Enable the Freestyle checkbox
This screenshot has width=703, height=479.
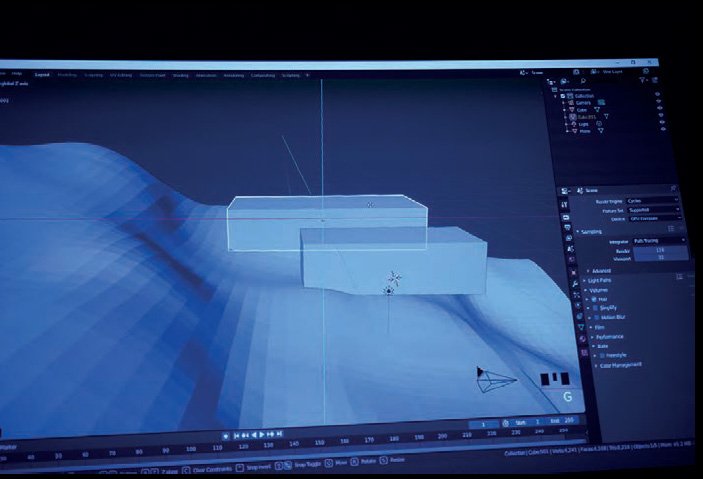click(602, 355)
